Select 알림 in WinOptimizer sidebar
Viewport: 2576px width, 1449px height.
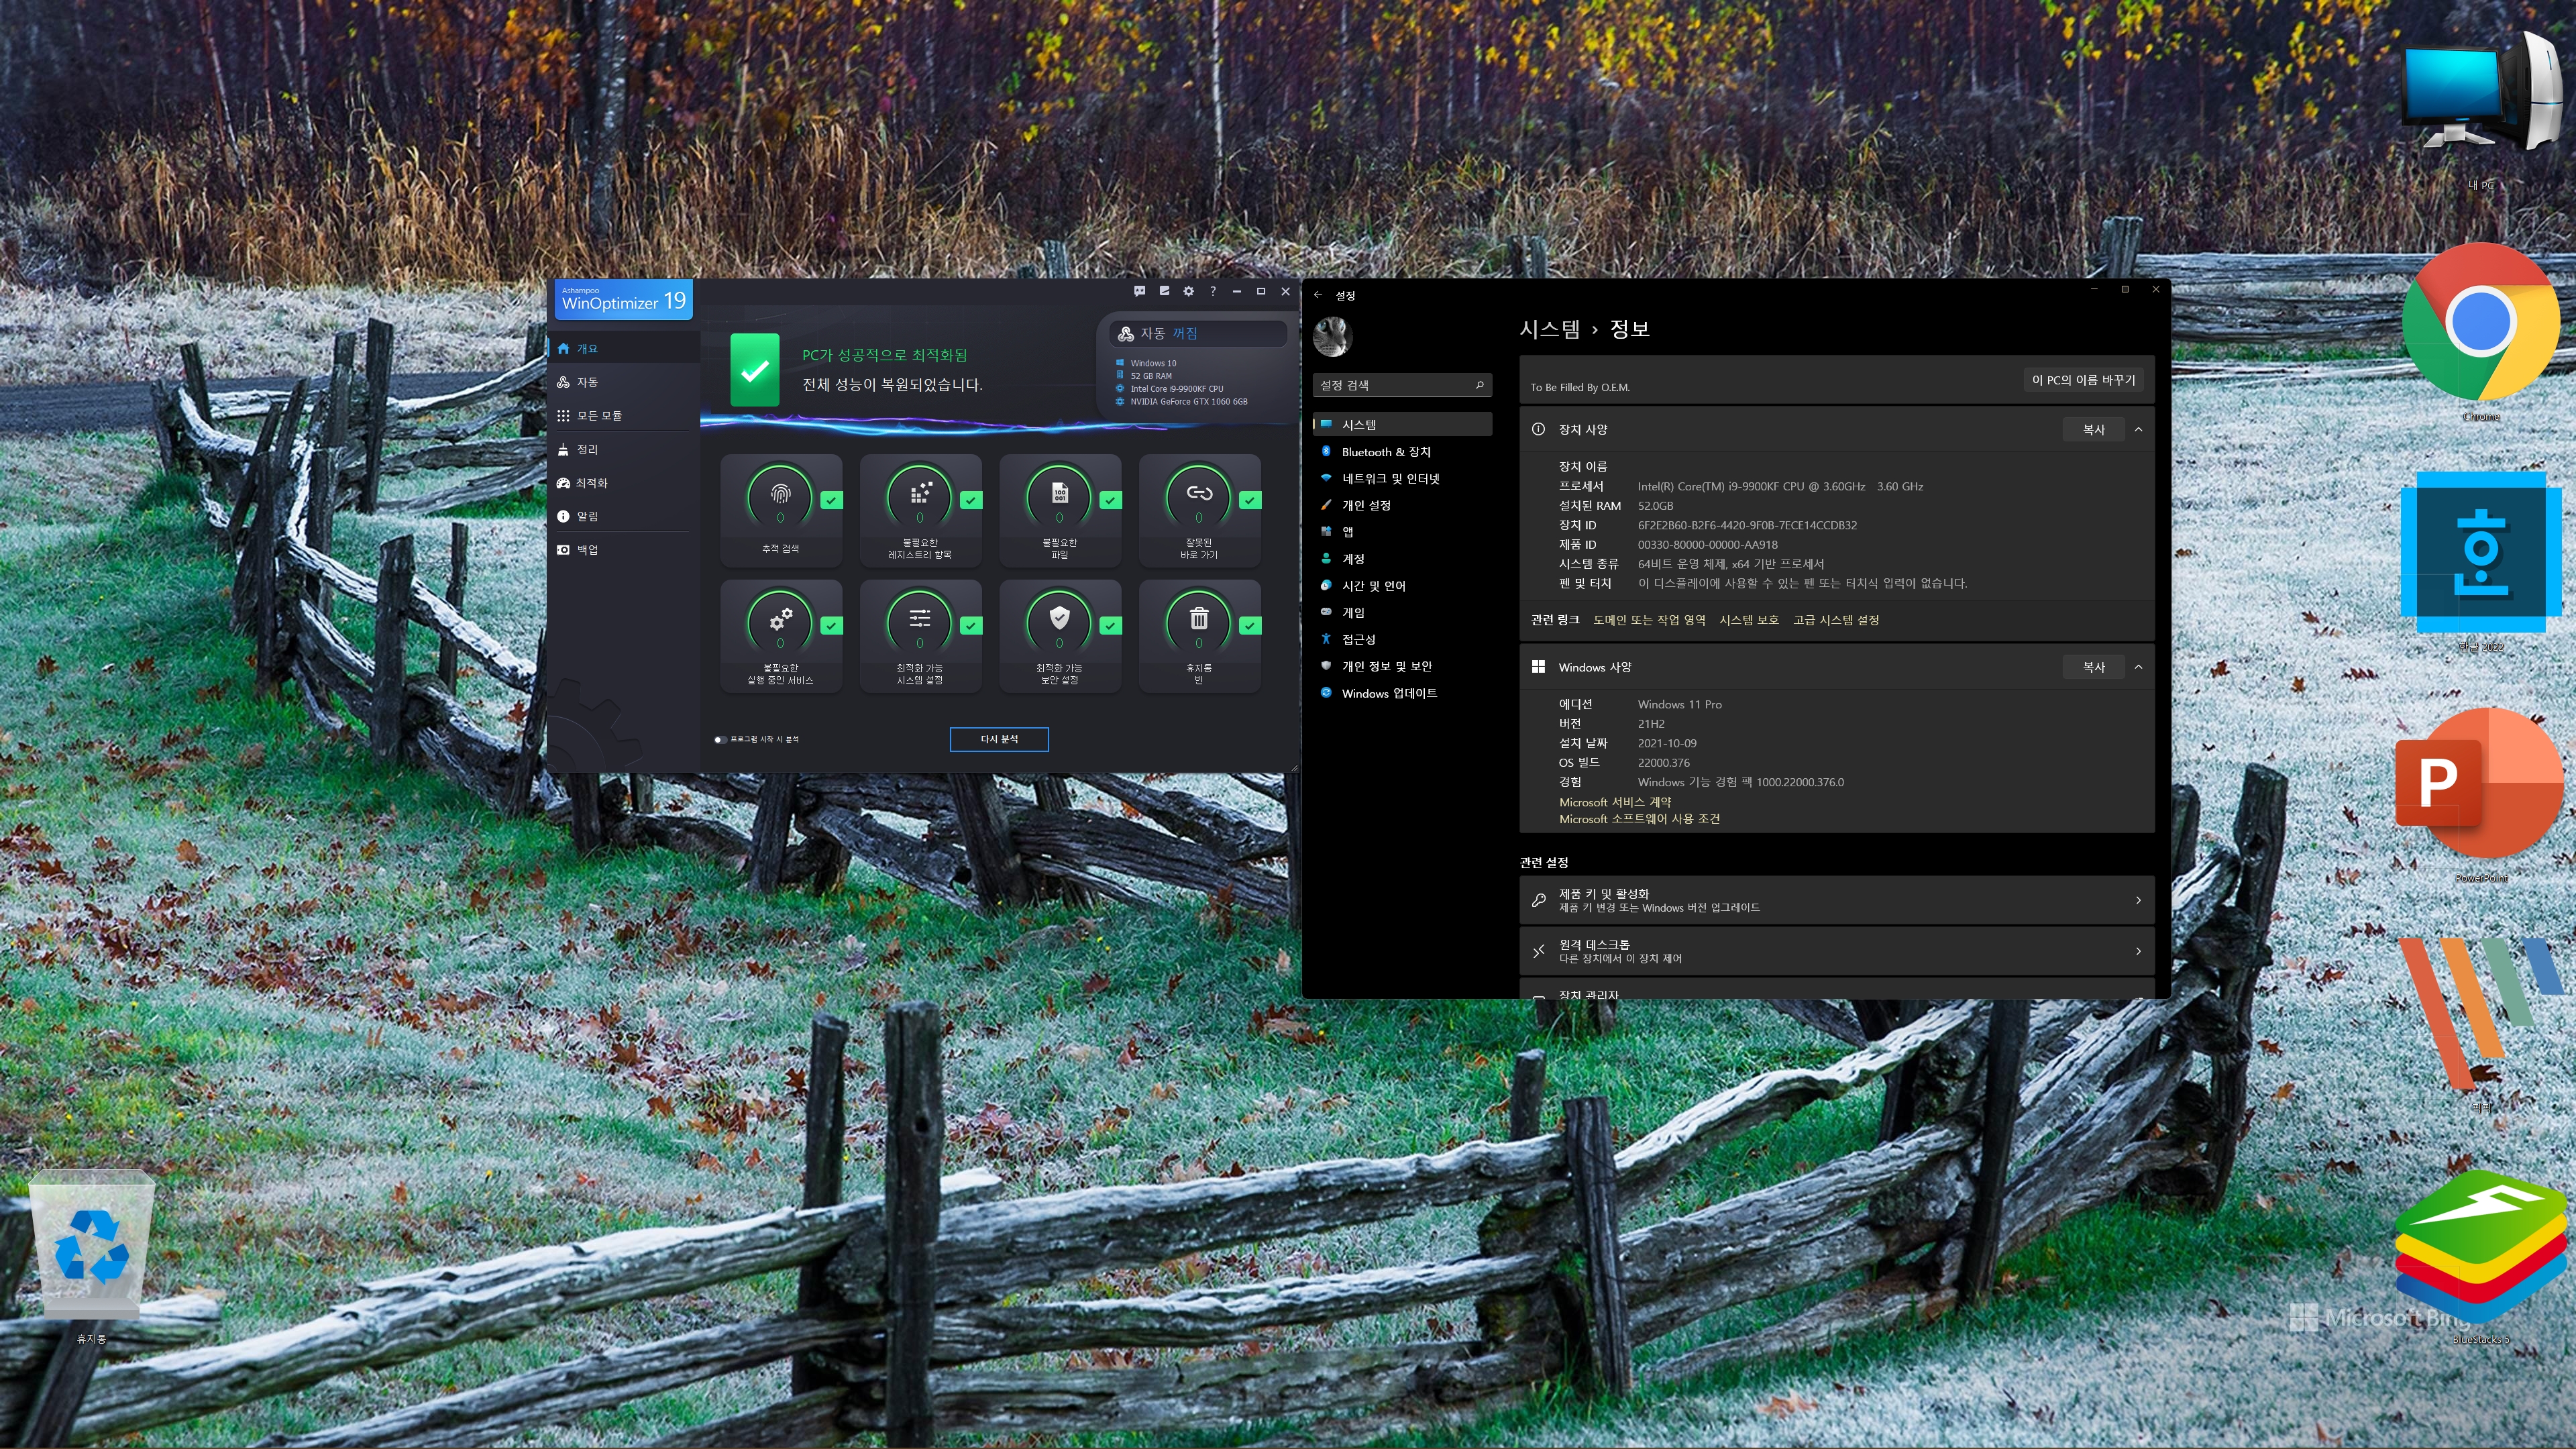[623, 517]
